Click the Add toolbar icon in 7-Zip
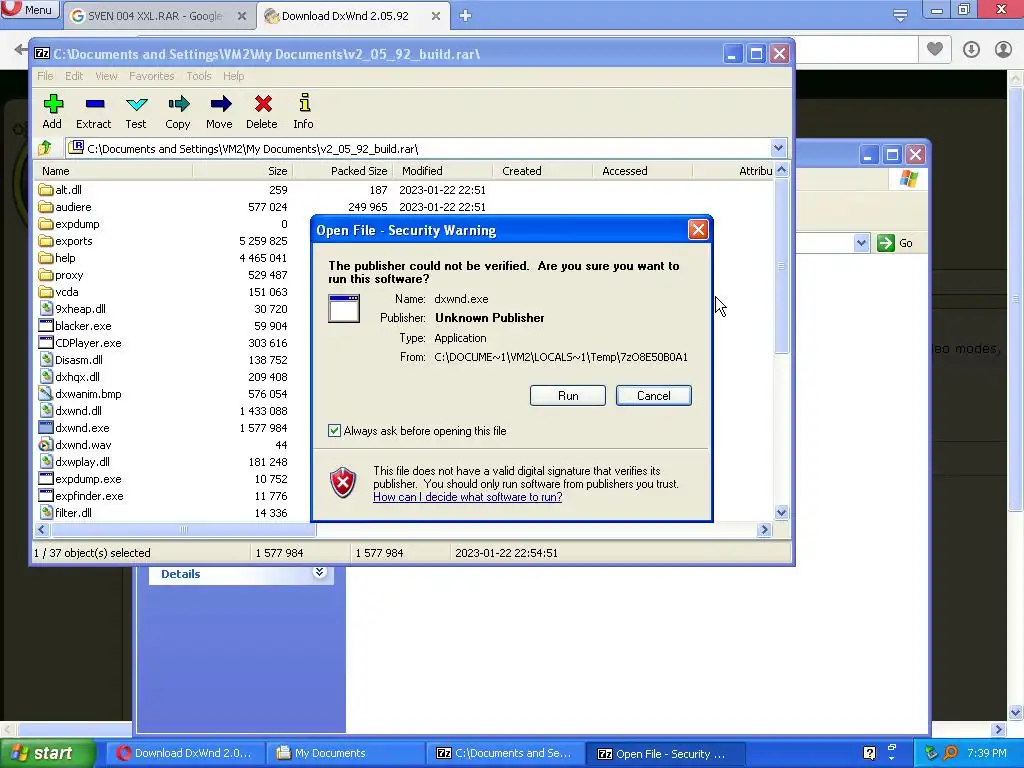The image size is (1024, 768). (53, 104)
